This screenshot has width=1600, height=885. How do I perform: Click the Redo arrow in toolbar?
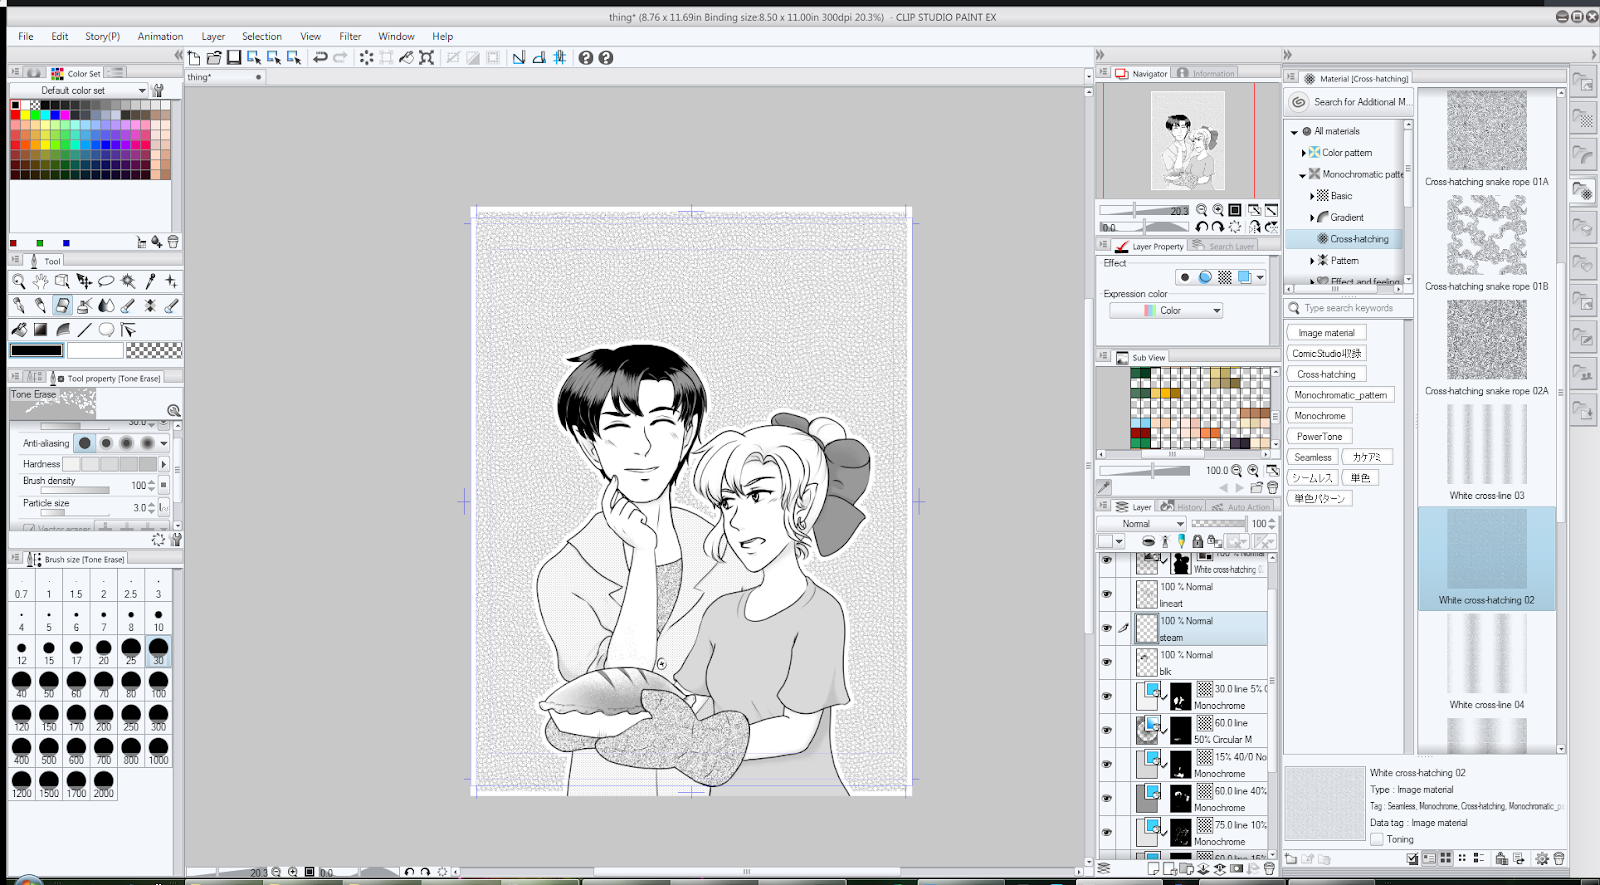340,58
